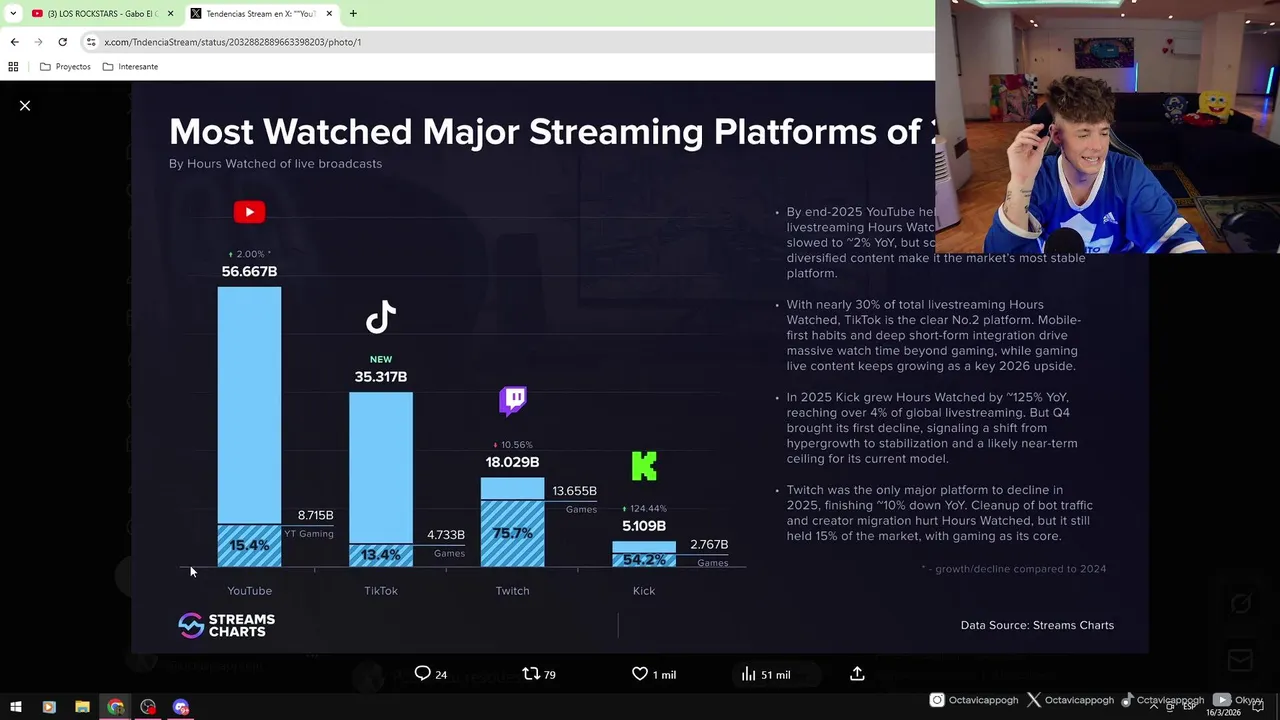Click 'By Hours Watched of live broadcasts' subtitle
This screenshot has height=720, width=1280.
(275, 164)
